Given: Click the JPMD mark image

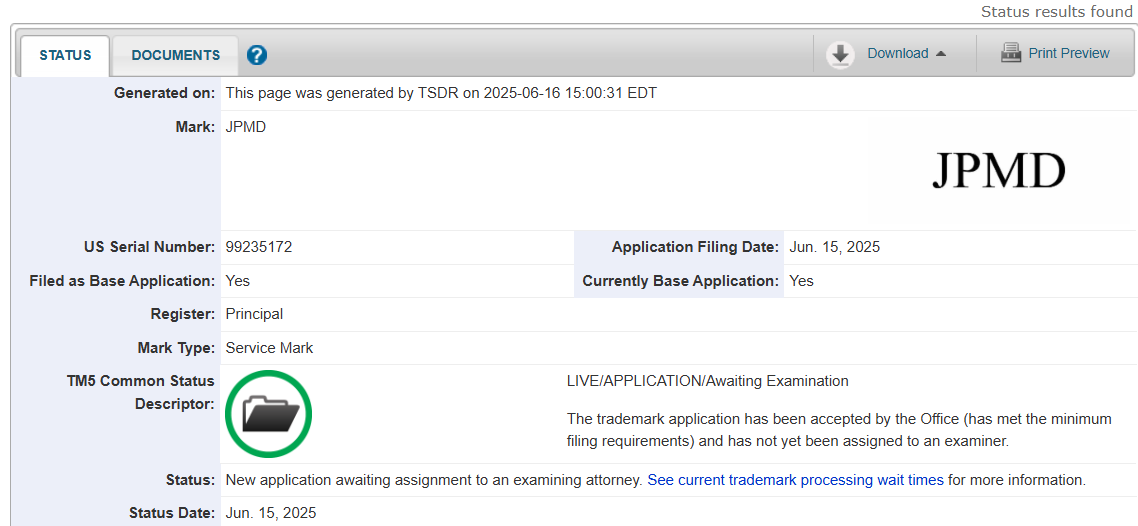Looking at the screenshot, I should coord(998,171).
